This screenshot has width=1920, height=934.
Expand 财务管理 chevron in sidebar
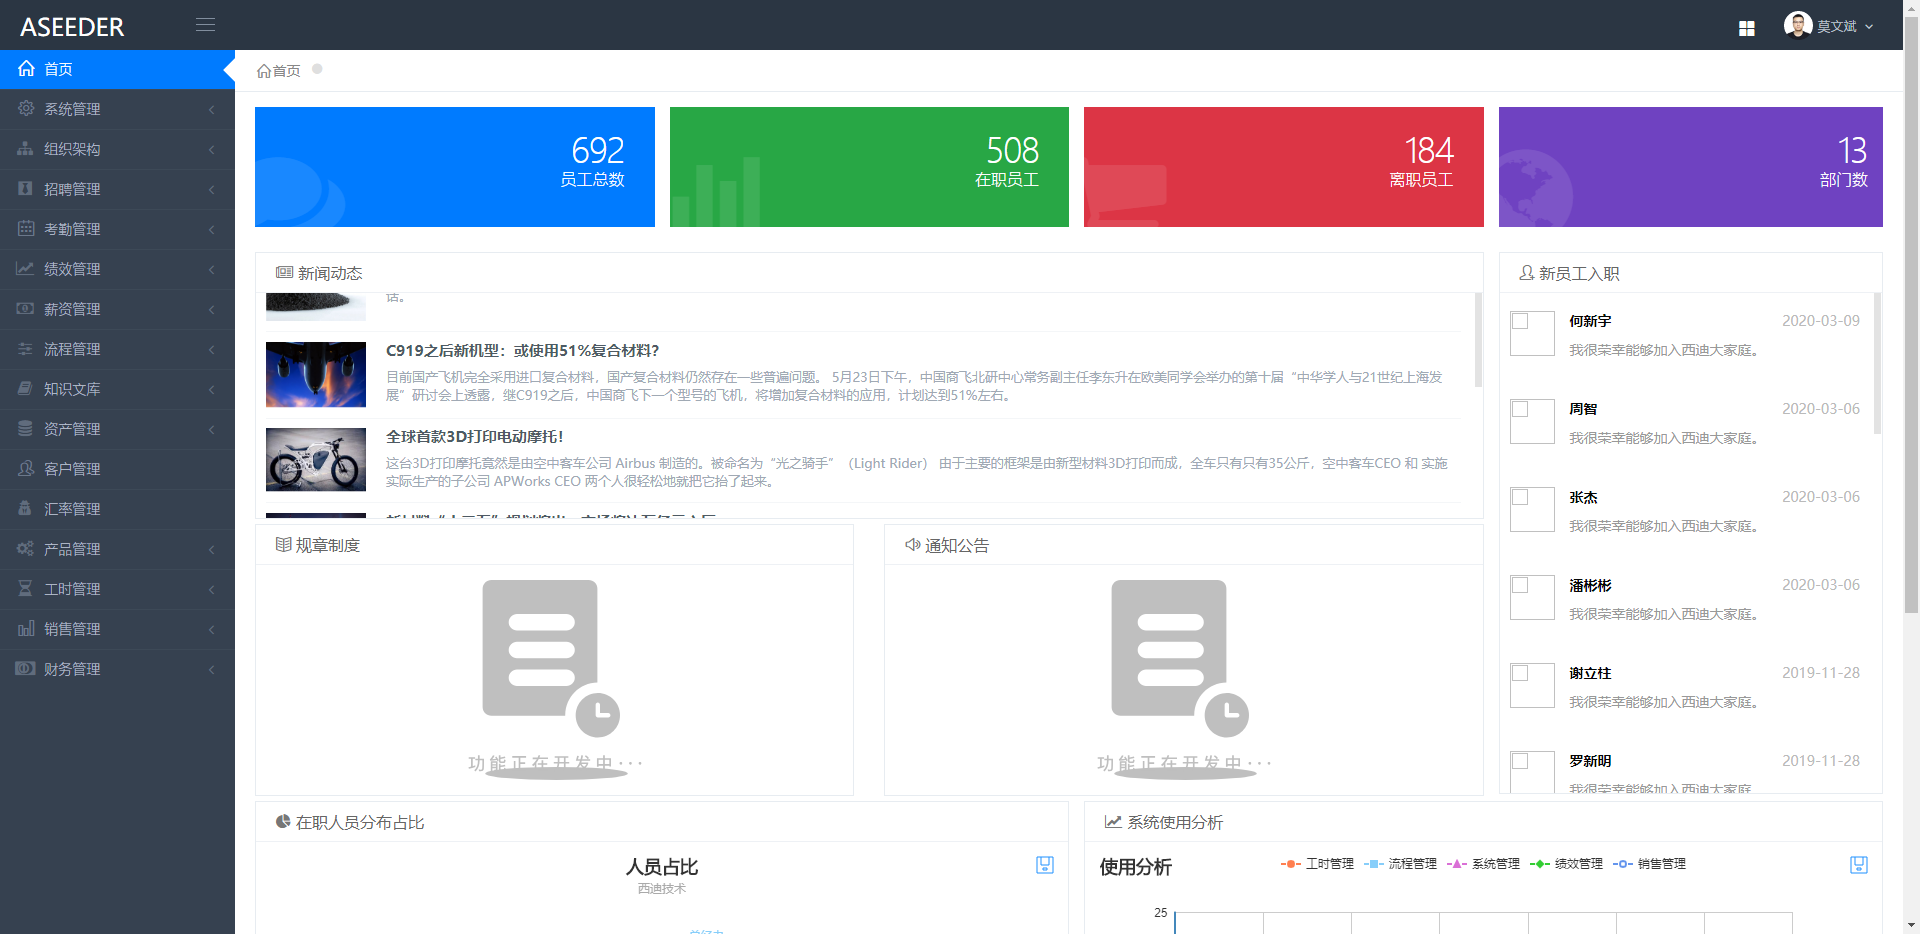(212, 669)
